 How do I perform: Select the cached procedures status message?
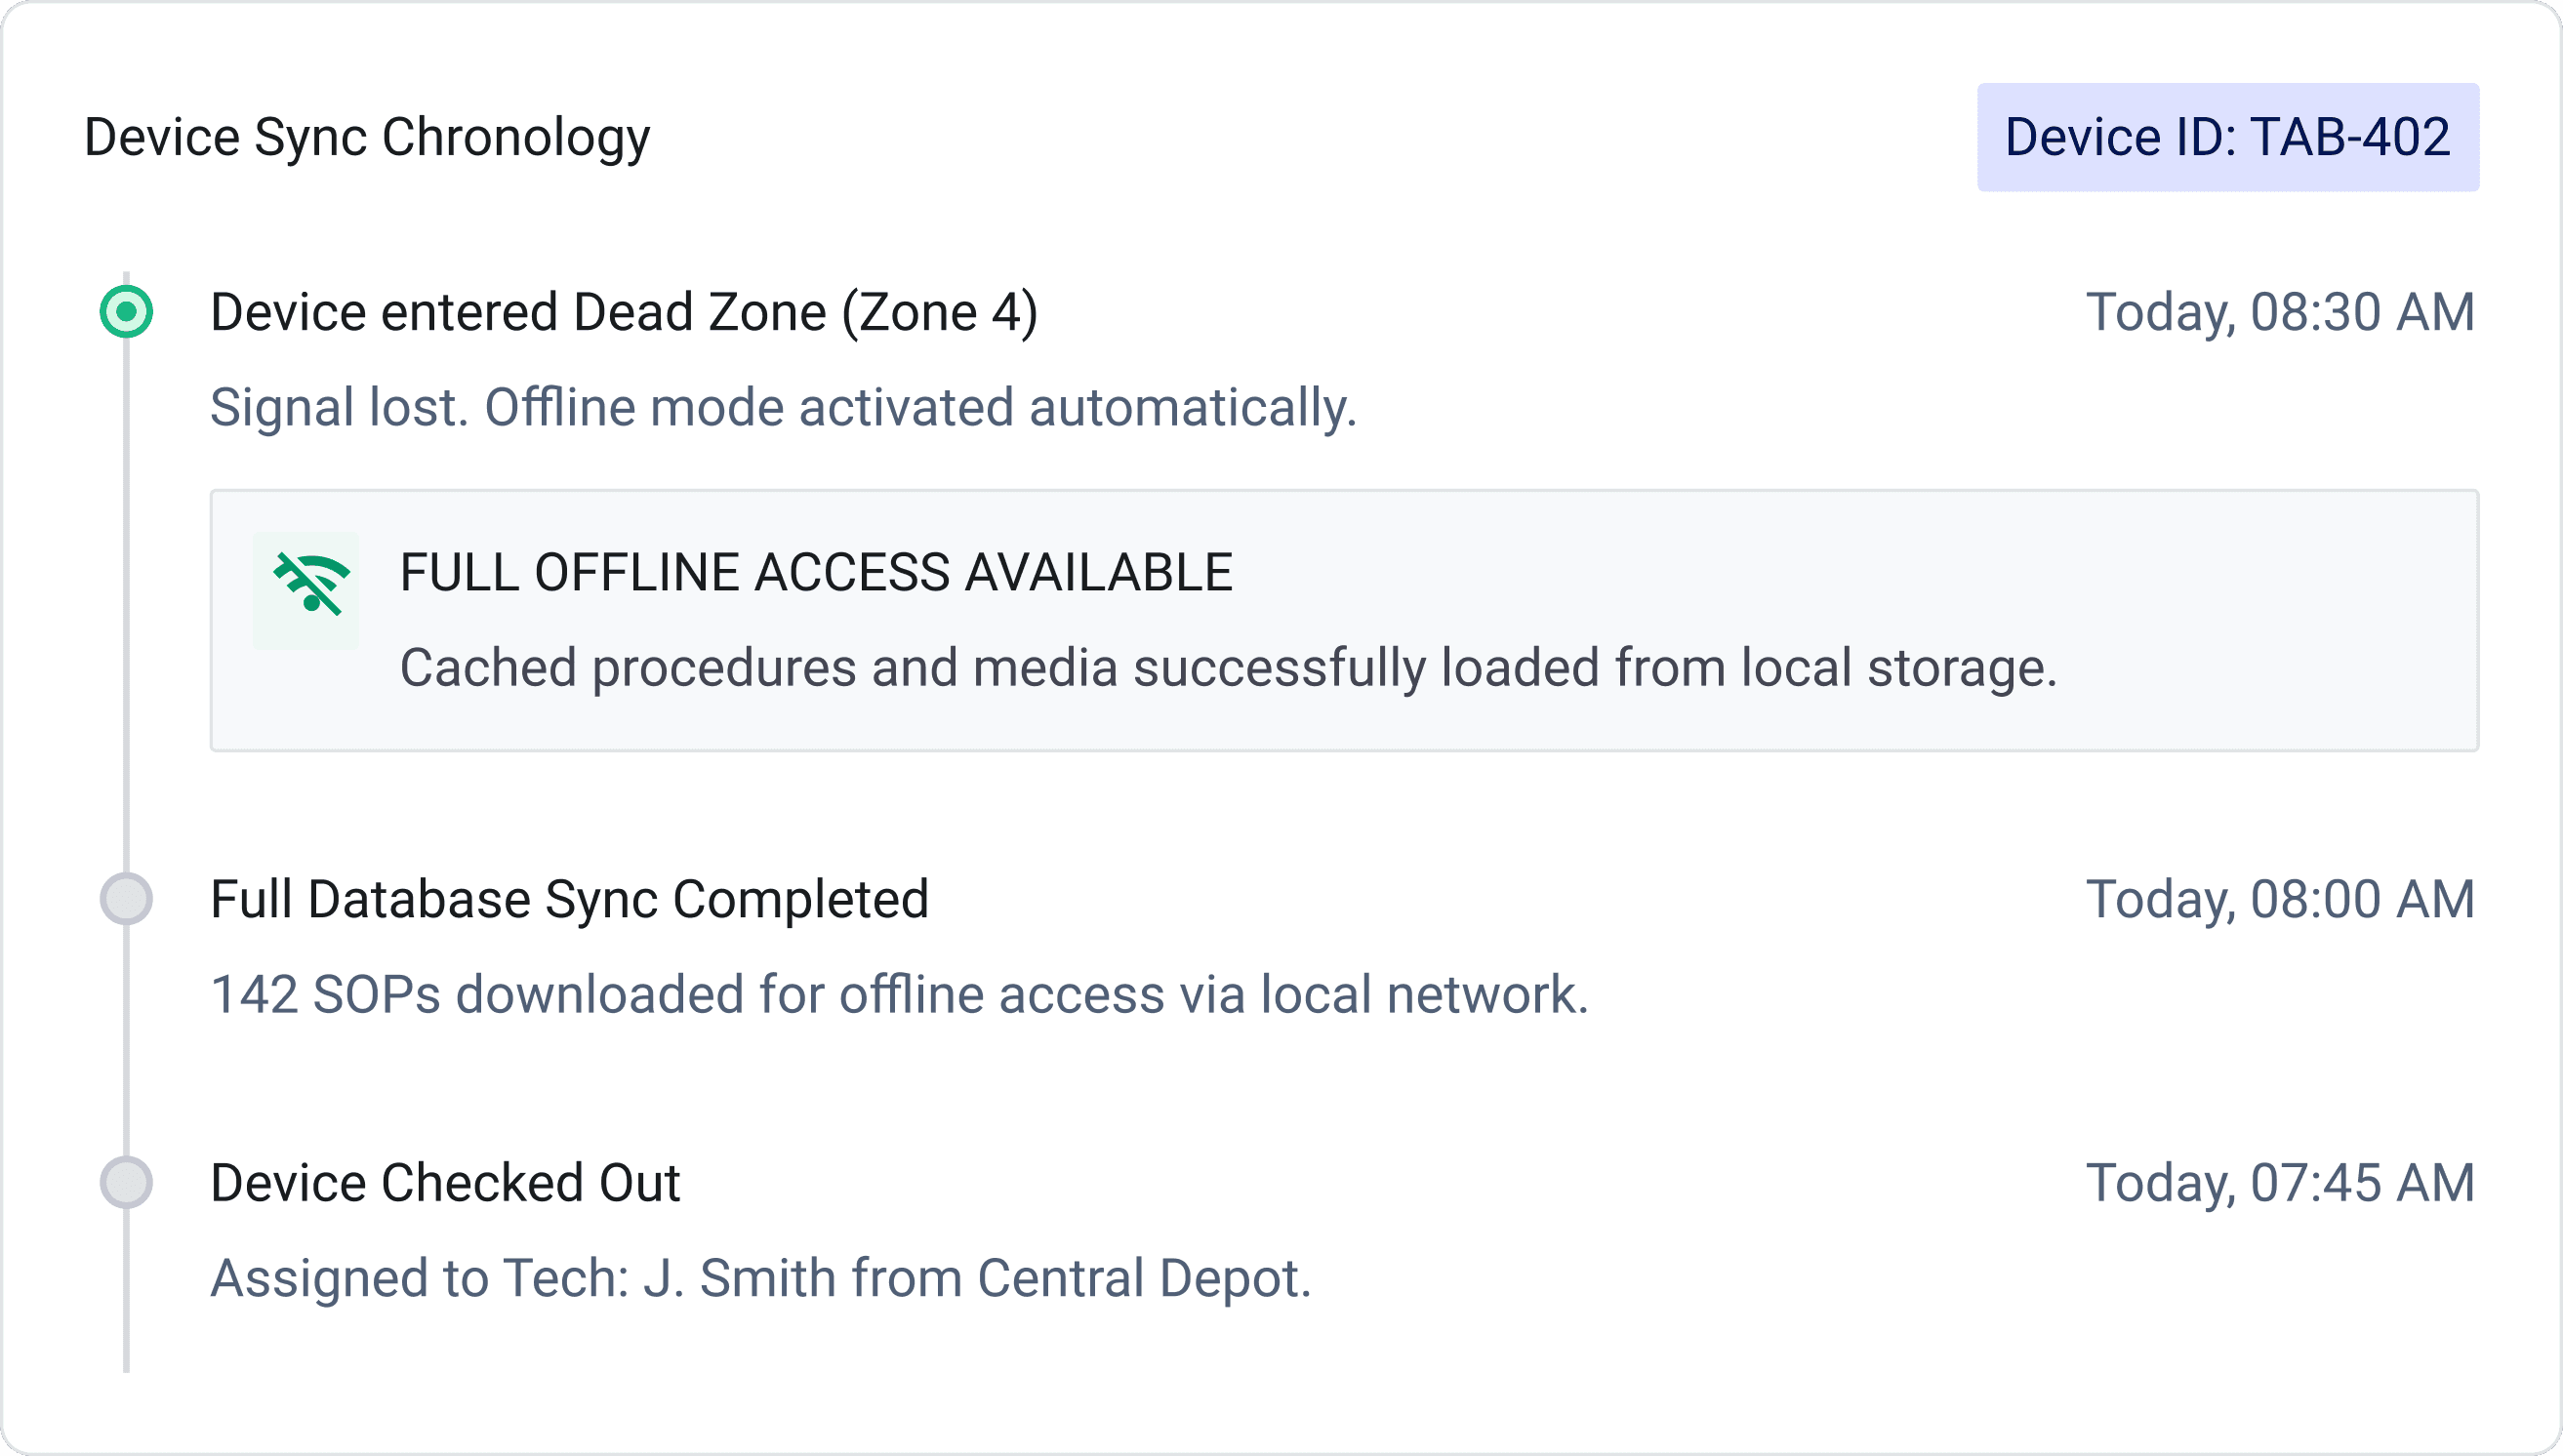[x=1228, y=668]
